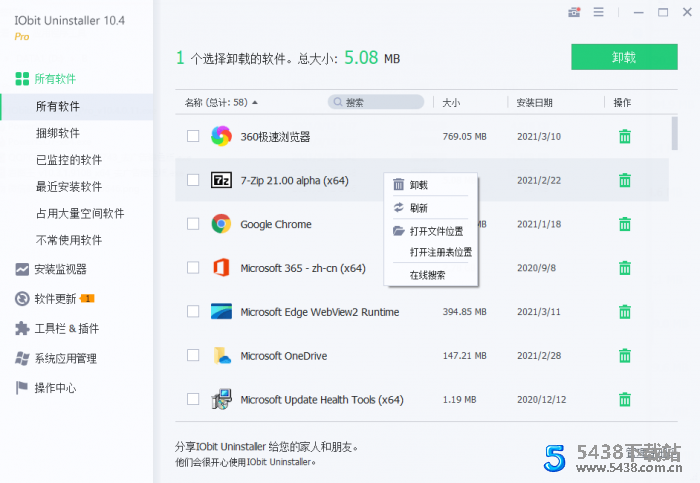Click the 分享IObit Uninstaller share text
The image size is (700, 483).
[x=267, y=447]
